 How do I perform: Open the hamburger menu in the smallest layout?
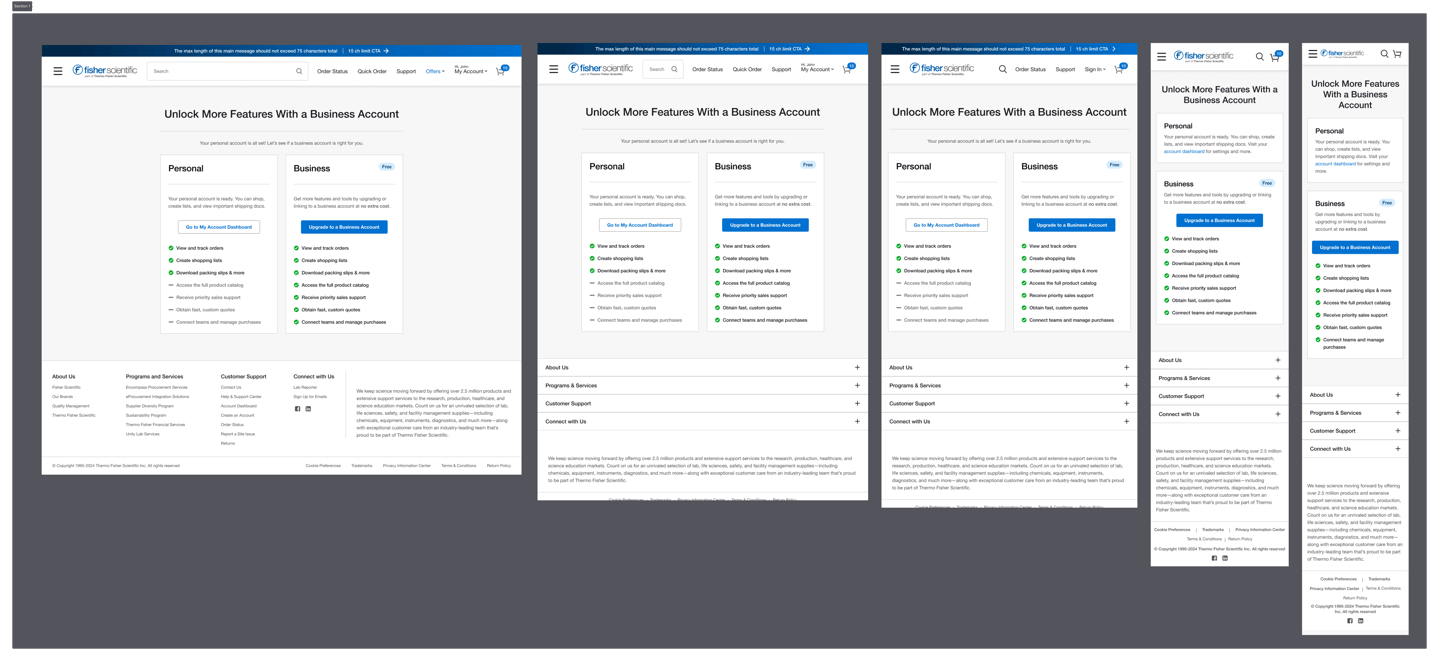pyautogui.click(x=1312, y=55)
